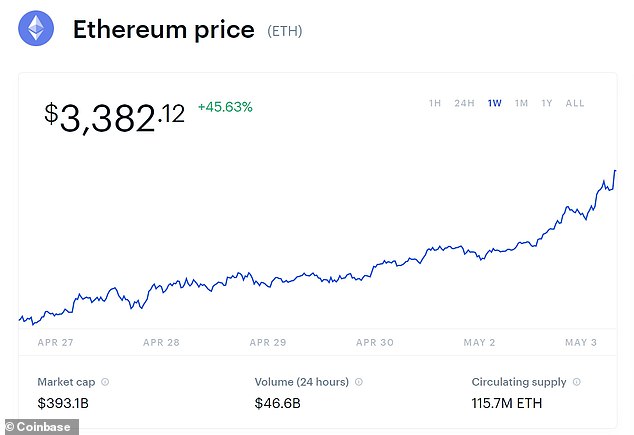The height and width of the screenshot is (435, 634).
Task: Select the 24H time range
Action: [x=464, y=103]
